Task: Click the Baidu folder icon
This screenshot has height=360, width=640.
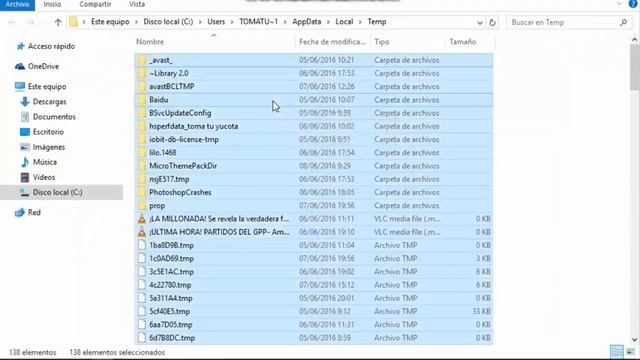Action: click(142, 100)
